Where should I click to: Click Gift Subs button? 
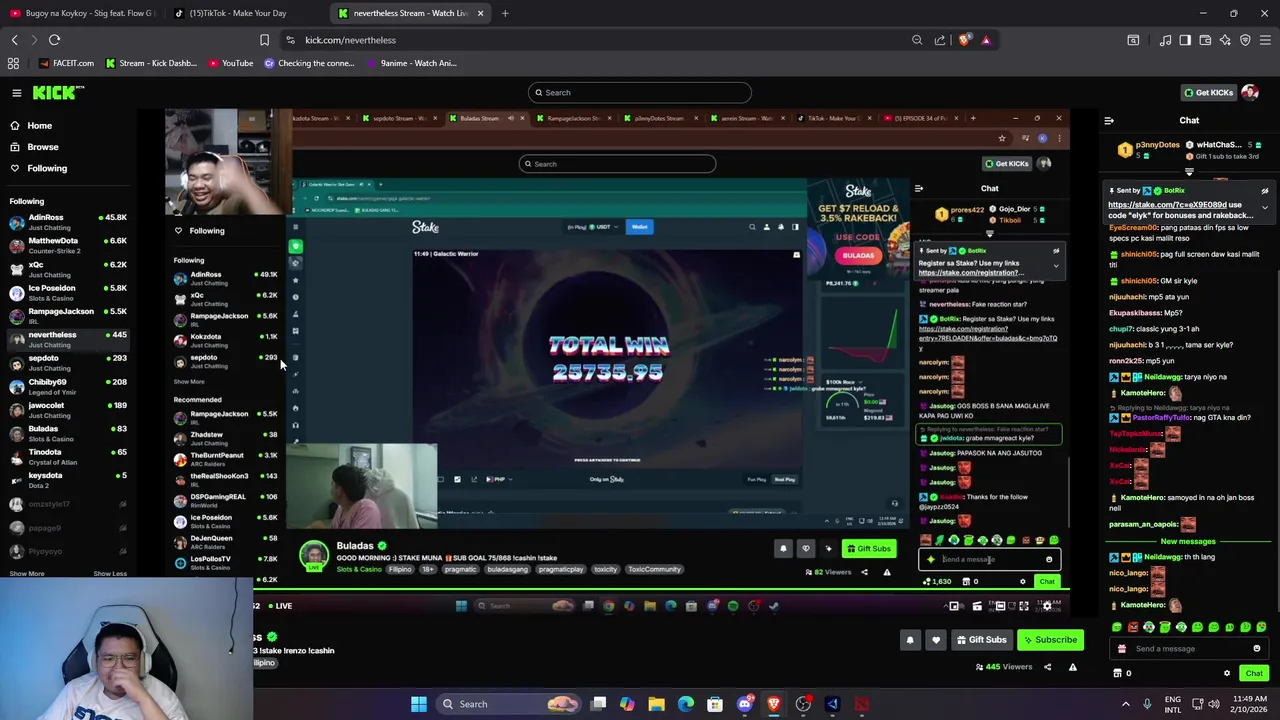point(980,640)
